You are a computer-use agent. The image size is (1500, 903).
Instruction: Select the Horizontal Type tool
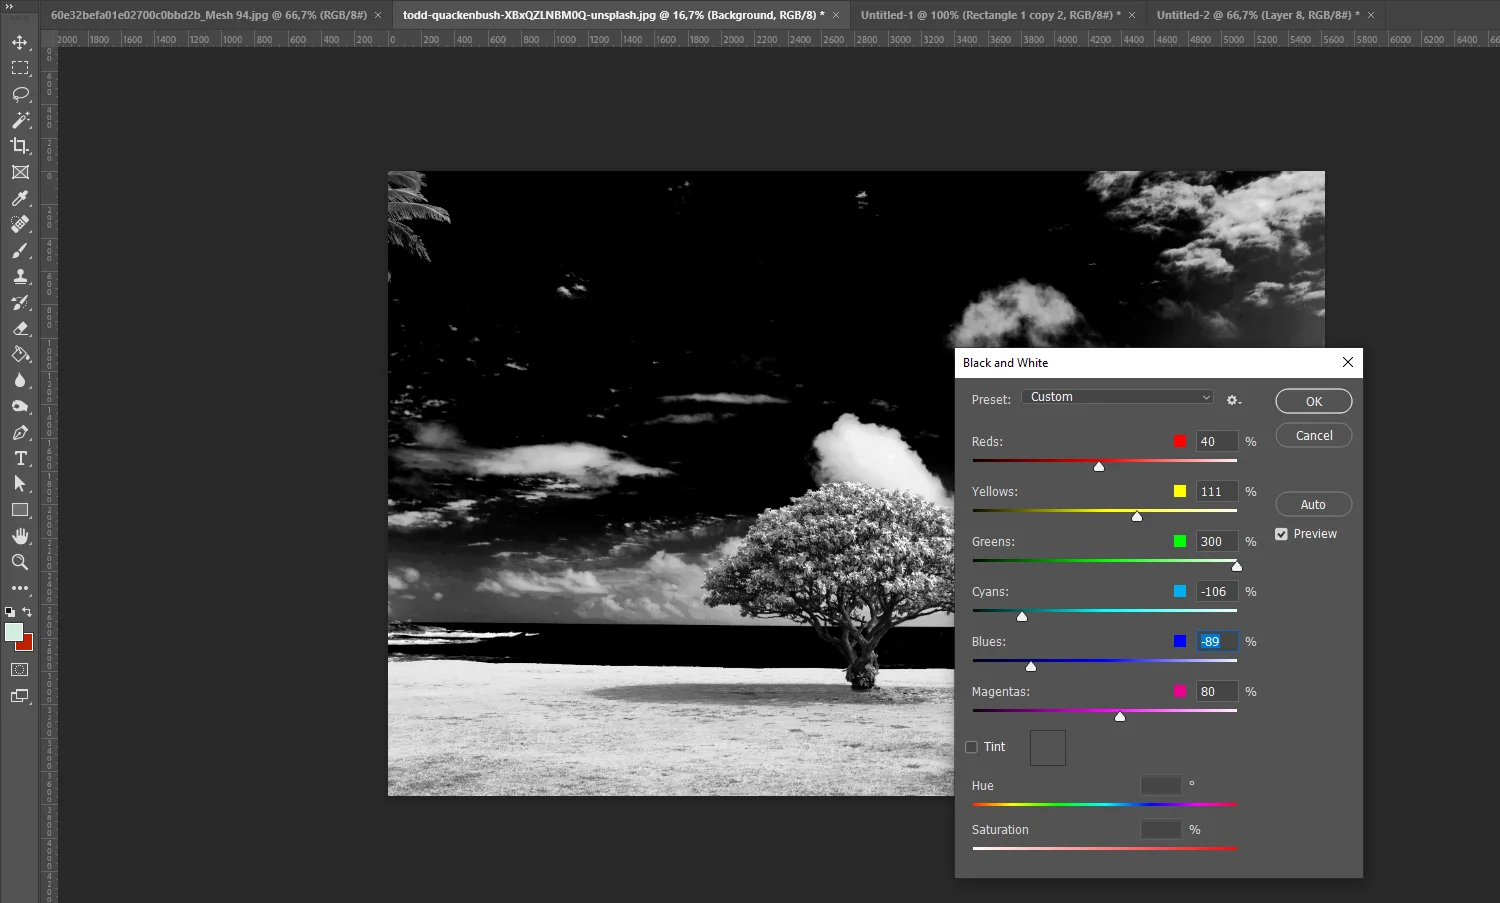tap(20, 458)
